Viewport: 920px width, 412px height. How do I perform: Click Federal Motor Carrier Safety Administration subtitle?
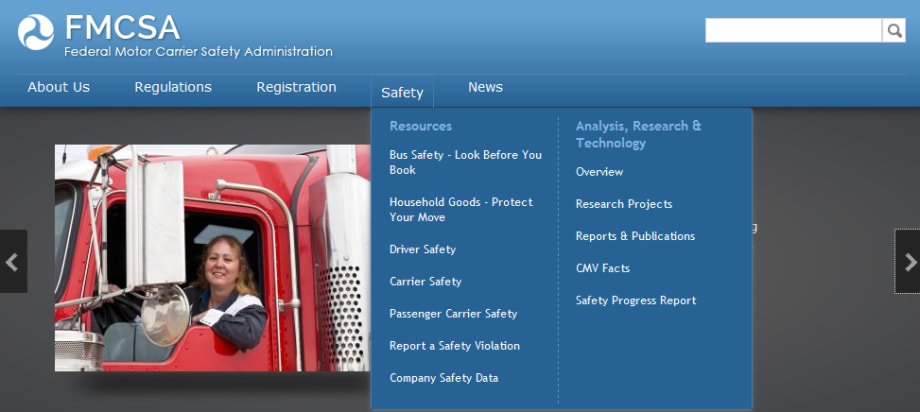pyautogui.click(x=198, y=52)
